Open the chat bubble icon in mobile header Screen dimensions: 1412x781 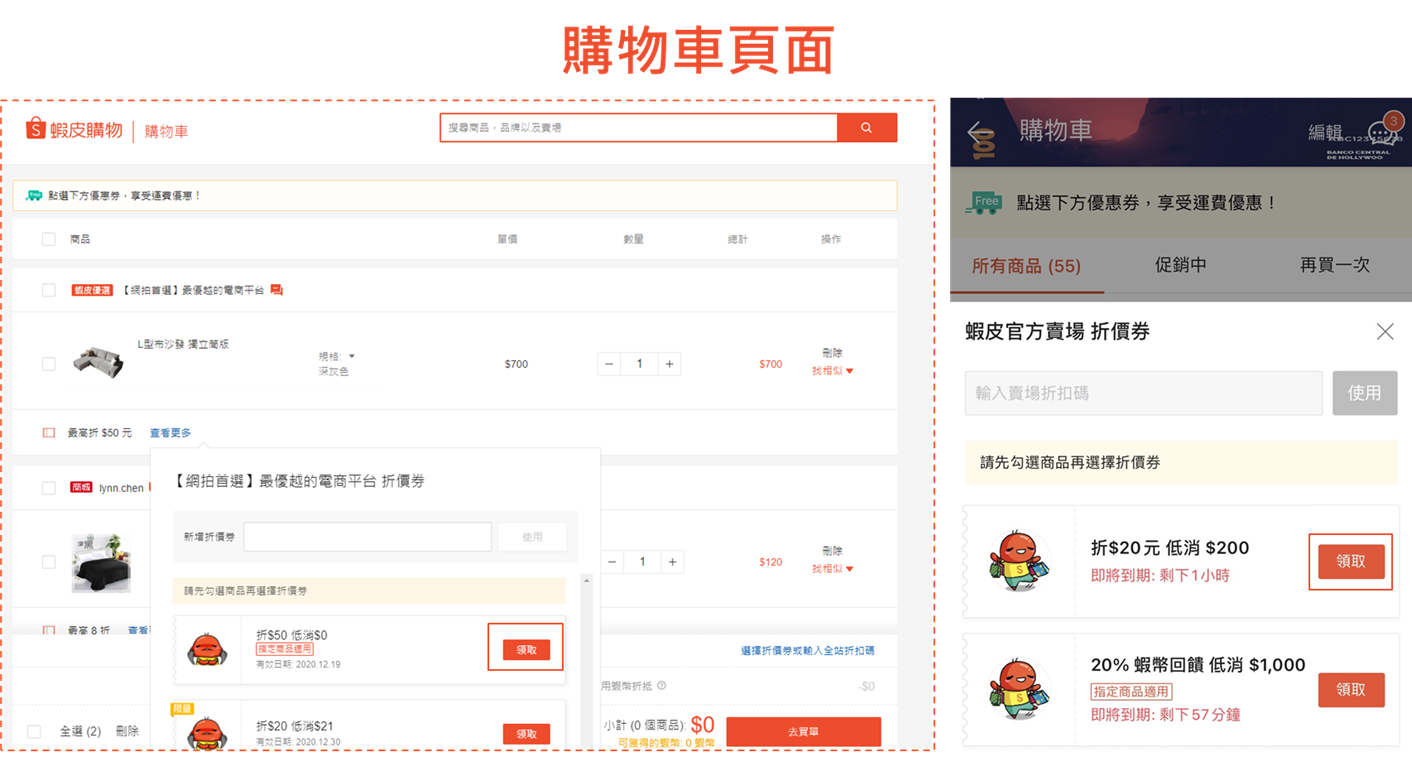click(1383, 133)
